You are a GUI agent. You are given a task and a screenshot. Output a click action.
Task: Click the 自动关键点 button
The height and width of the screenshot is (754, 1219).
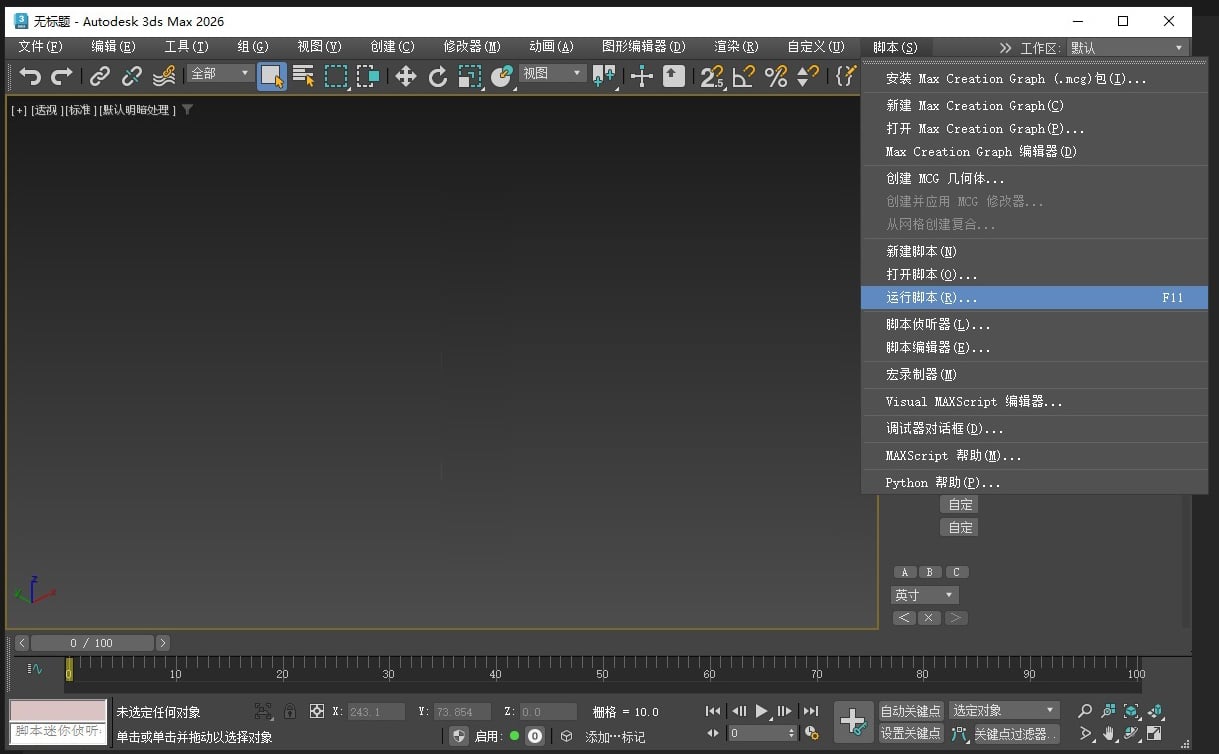tap(911, 711)
